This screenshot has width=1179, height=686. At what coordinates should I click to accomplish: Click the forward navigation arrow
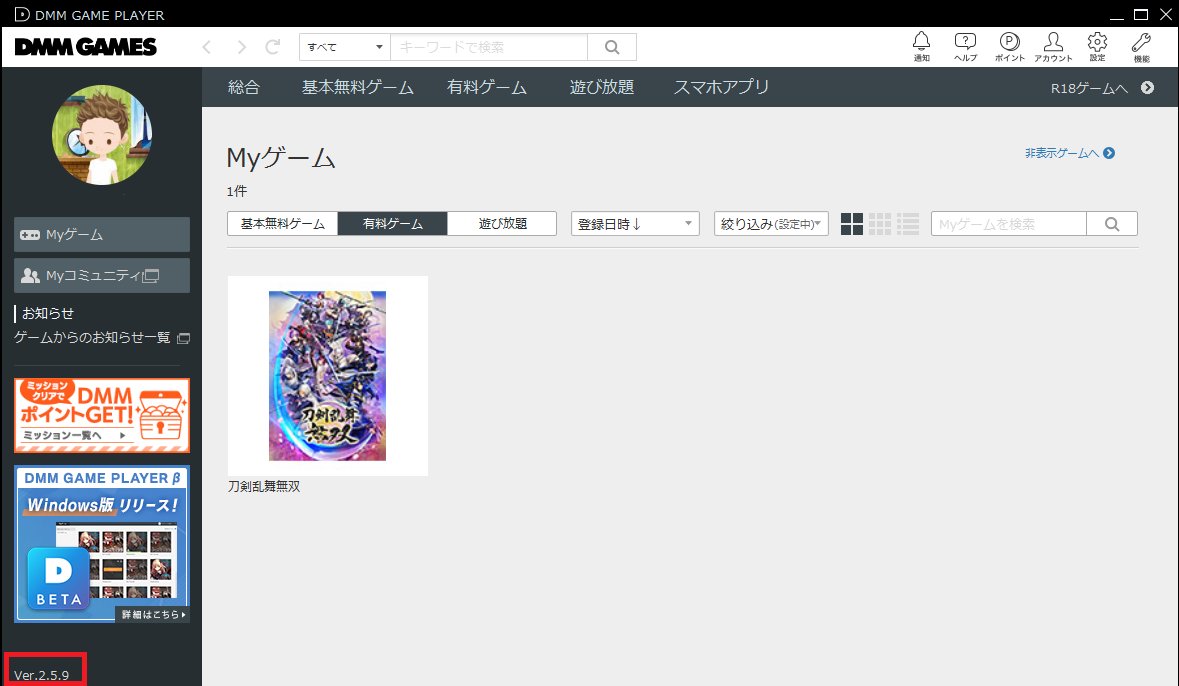[x=240, y=46]
